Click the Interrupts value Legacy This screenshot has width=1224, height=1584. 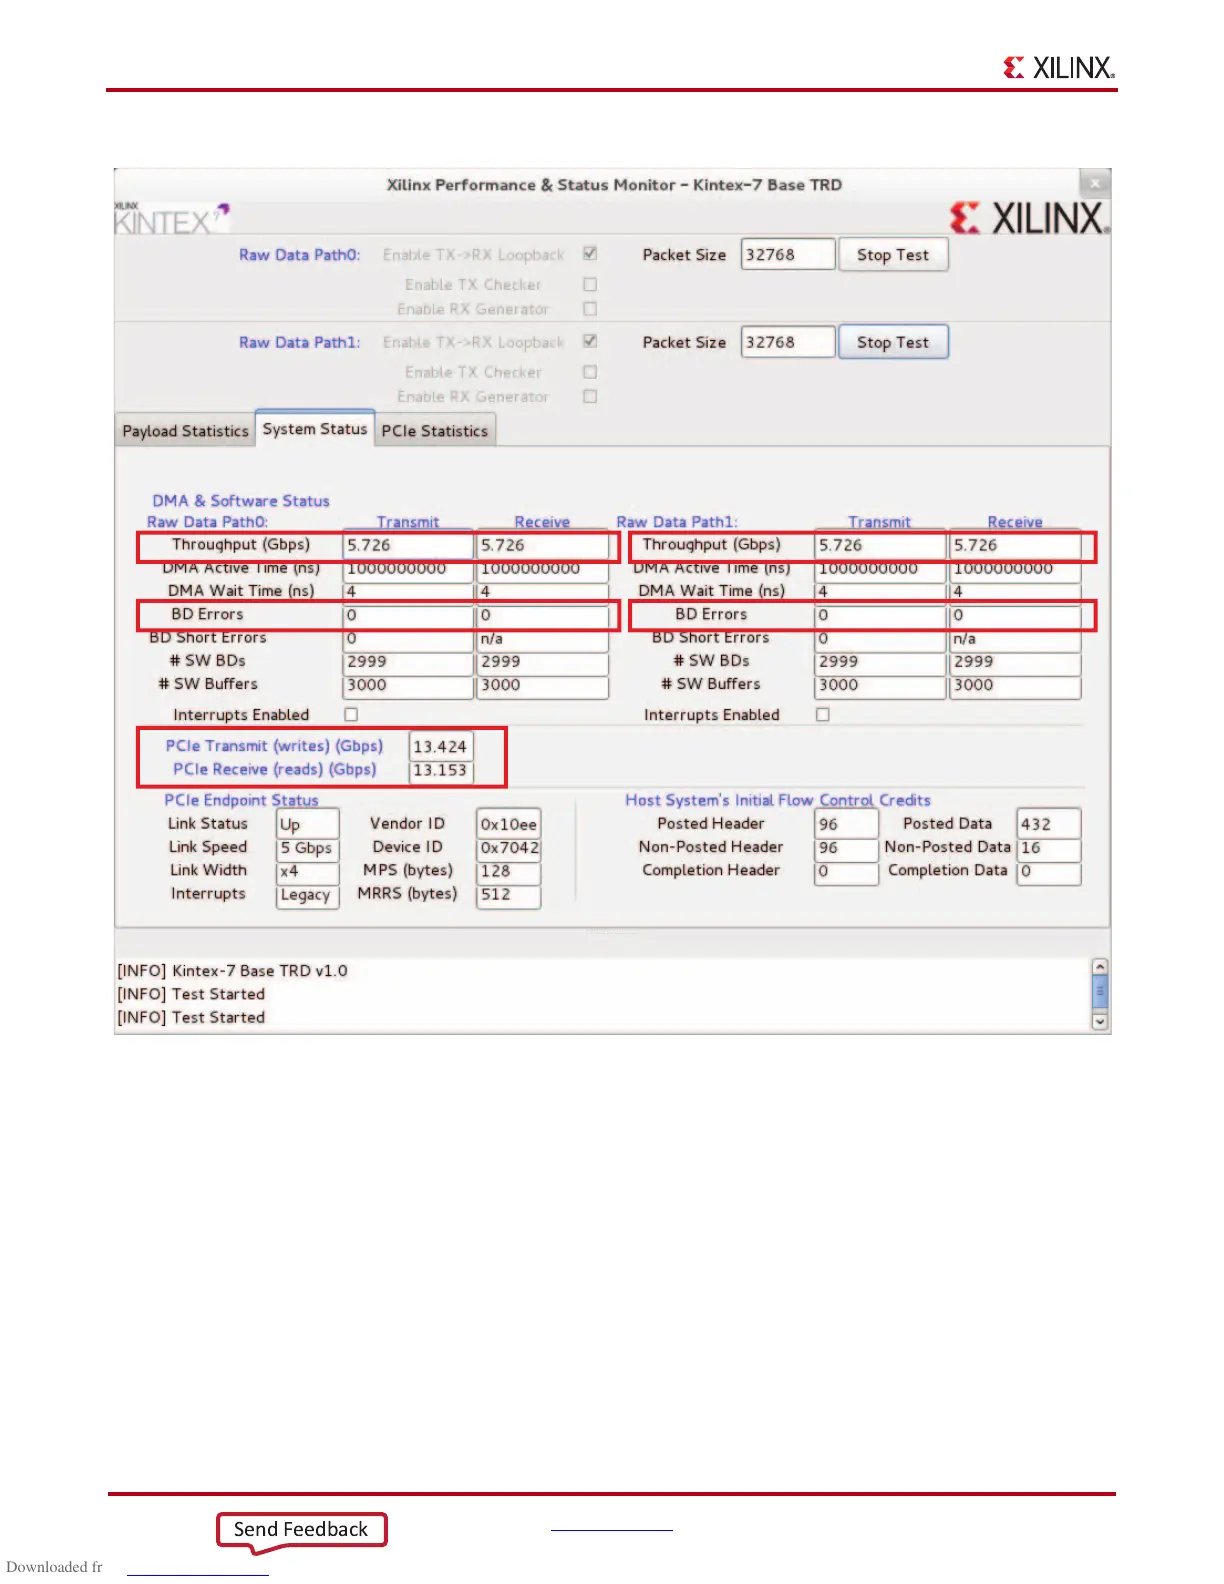[308, 896]
